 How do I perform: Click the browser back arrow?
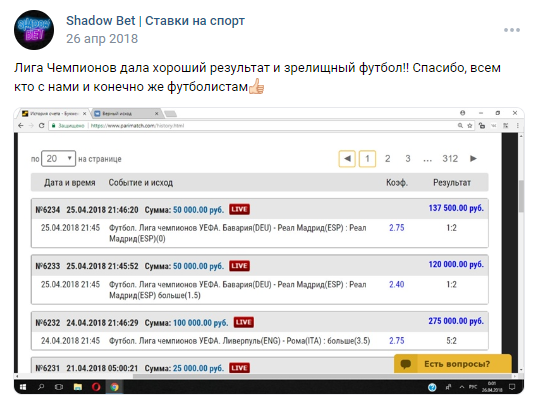[x=21, y=126]
